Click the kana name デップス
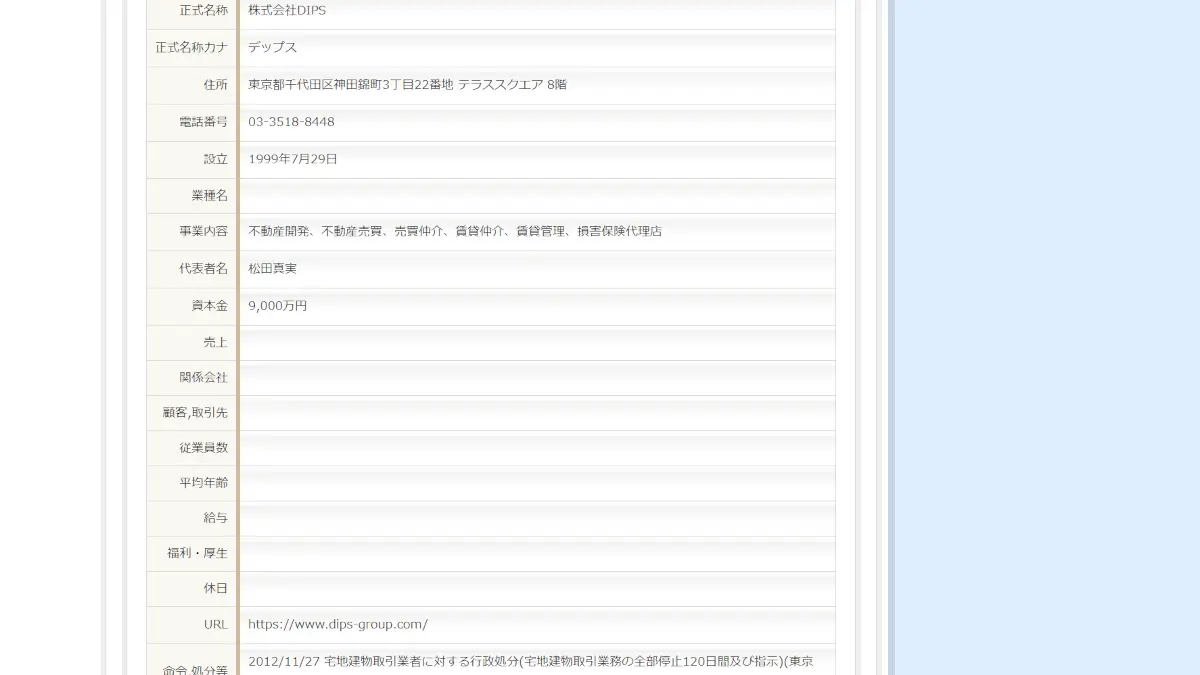 pyautogui.click(x=273, y=48)
